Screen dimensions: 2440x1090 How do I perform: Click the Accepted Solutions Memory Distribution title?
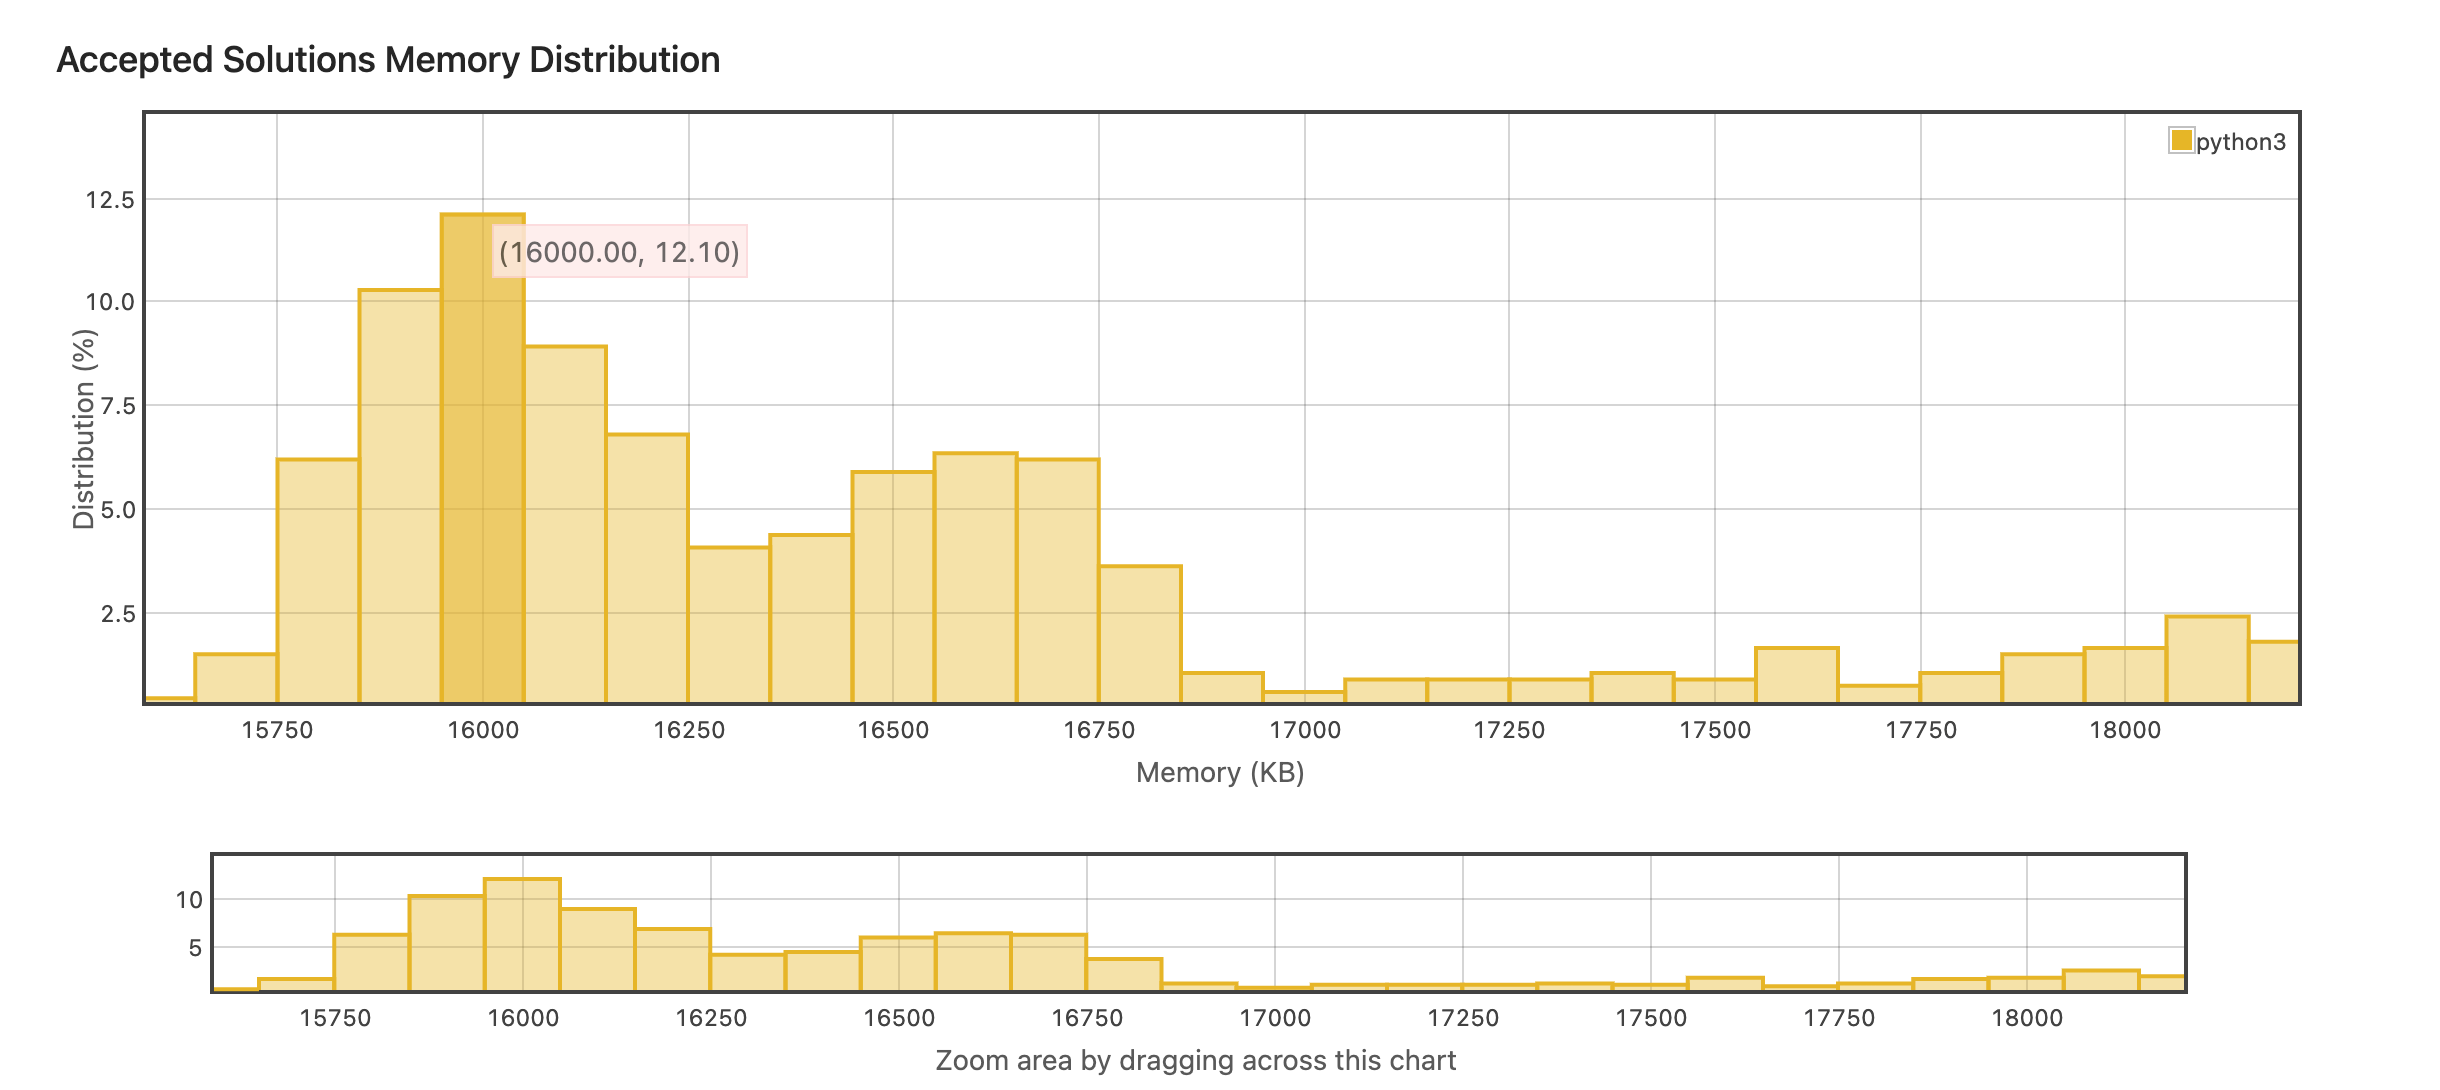pyautogui.click(x=388, y=60)
